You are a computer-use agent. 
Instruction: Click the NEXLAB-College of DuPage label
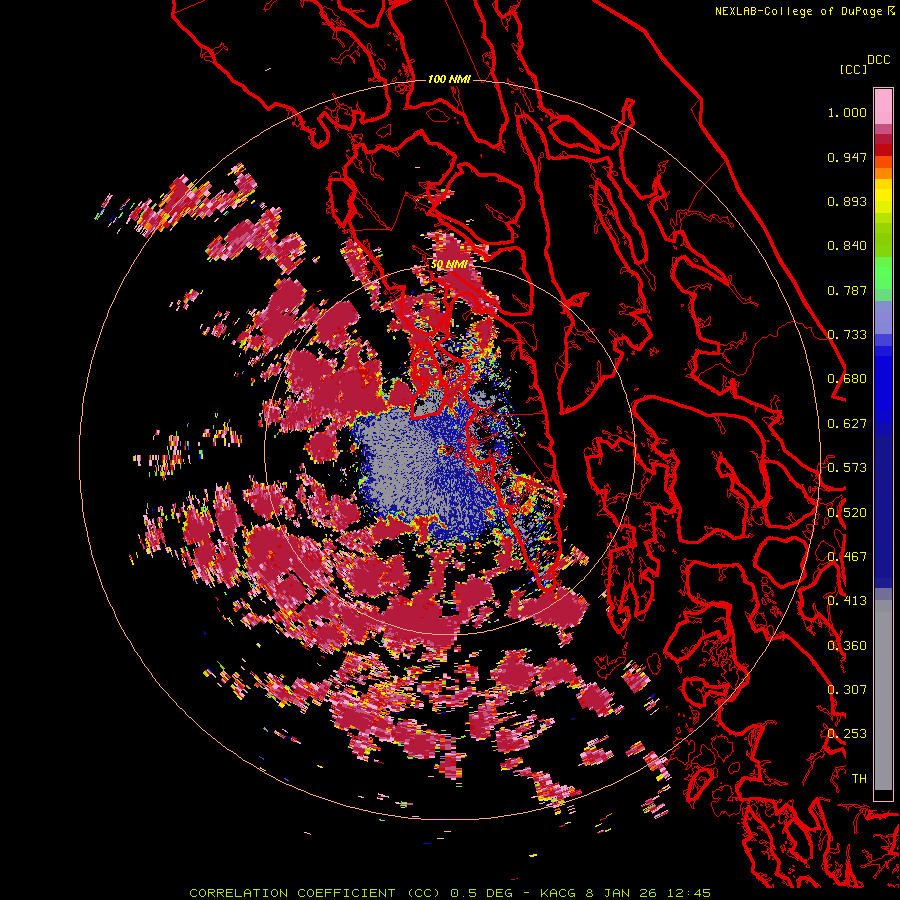[800, 11]
